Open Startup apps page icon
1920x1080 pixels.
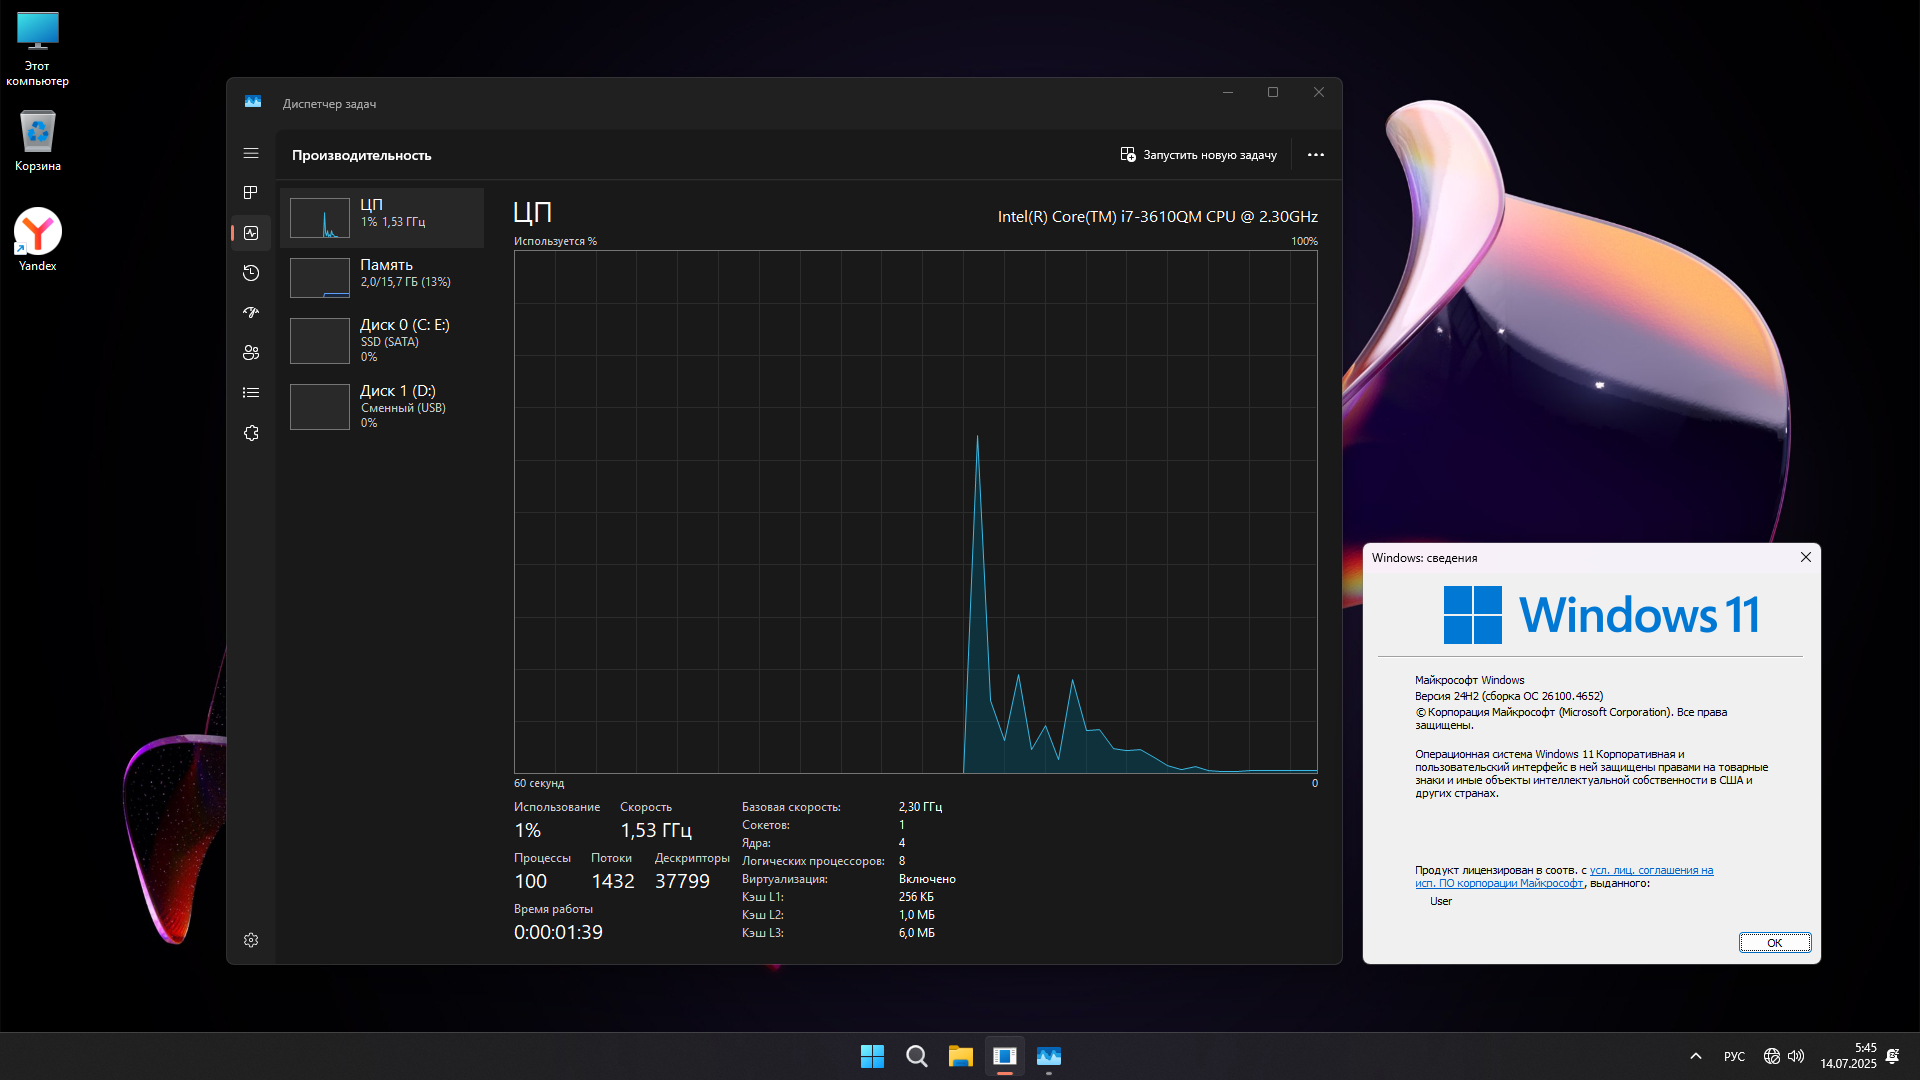251,313
